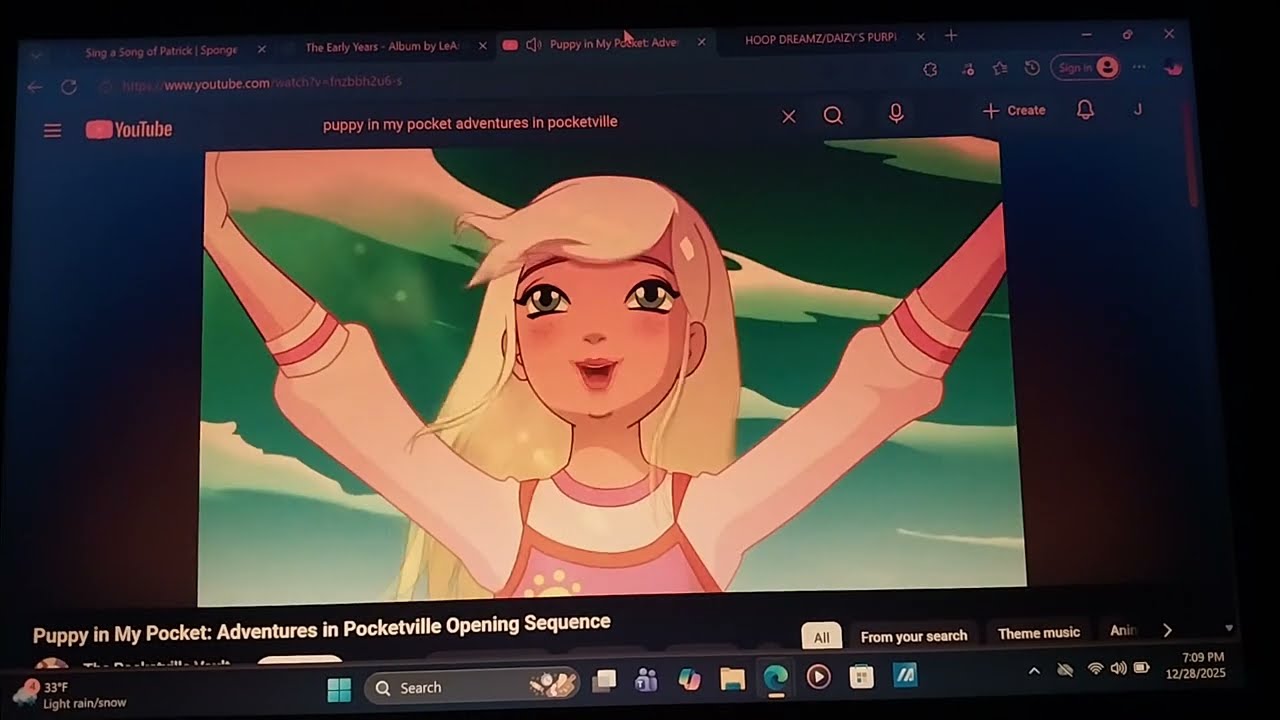Click the video title Puppy in My Pocket
This screenshot has height=720, width=1280.
[x=321, y=628]
